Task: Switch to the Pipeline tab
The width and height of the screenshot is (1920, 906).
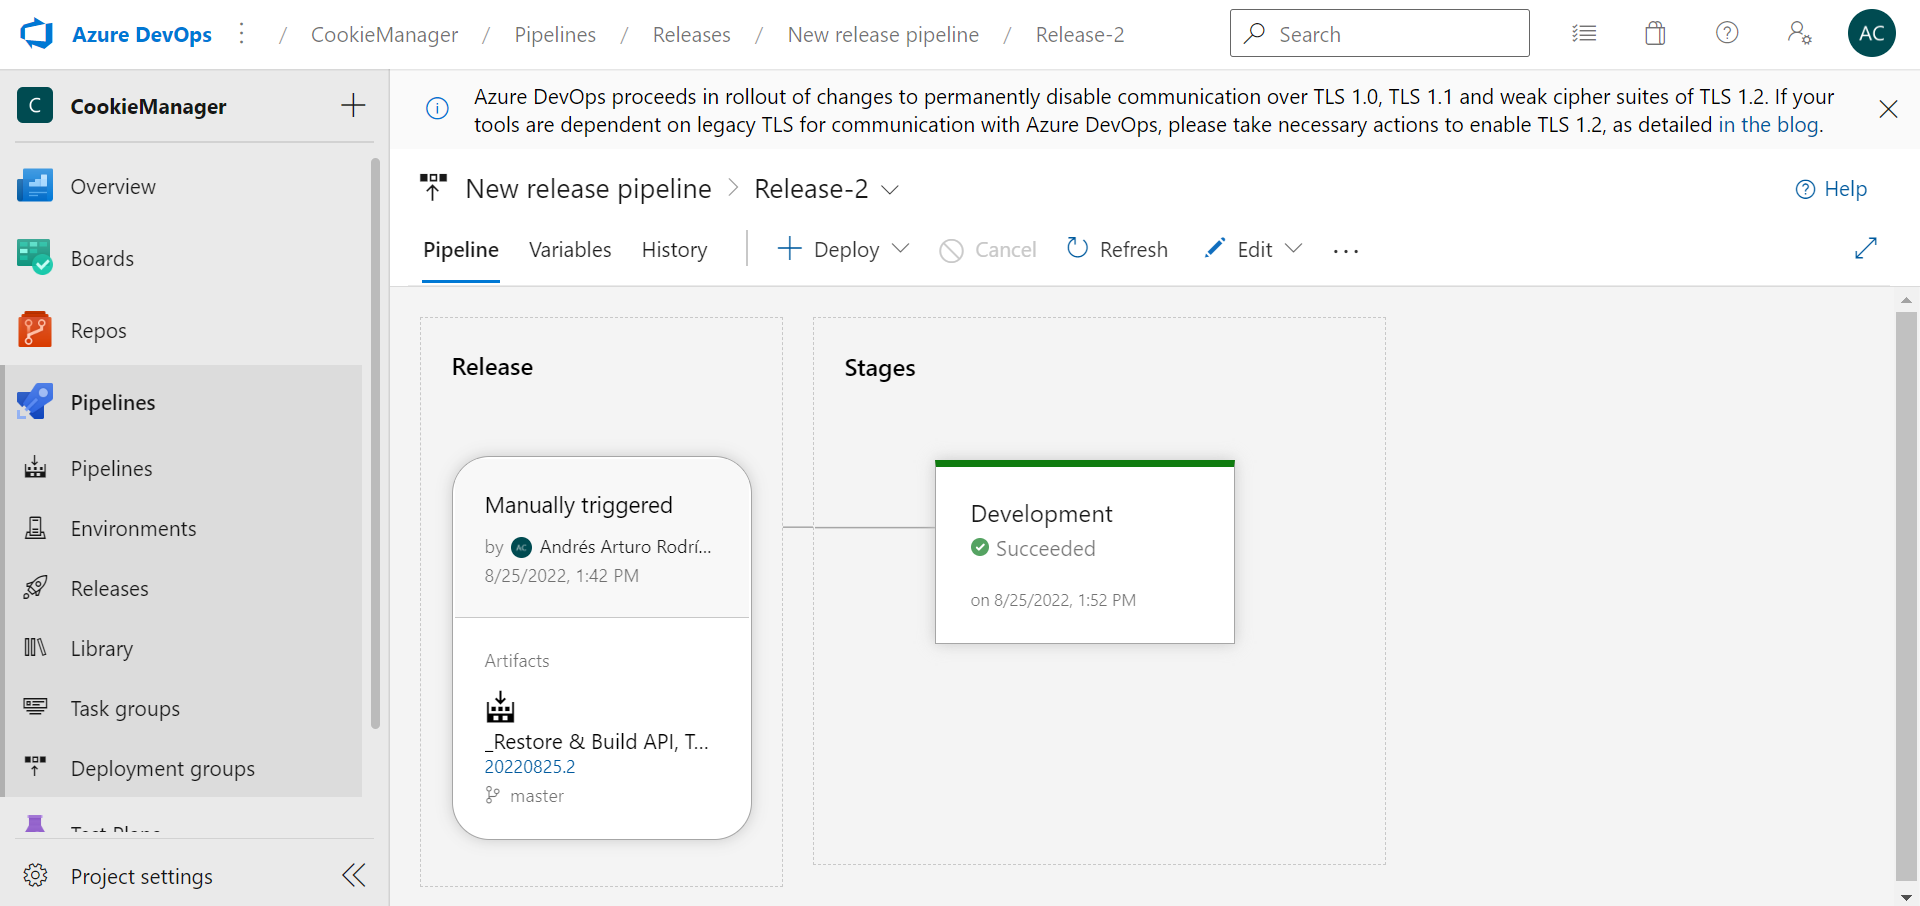Action: 461,250
